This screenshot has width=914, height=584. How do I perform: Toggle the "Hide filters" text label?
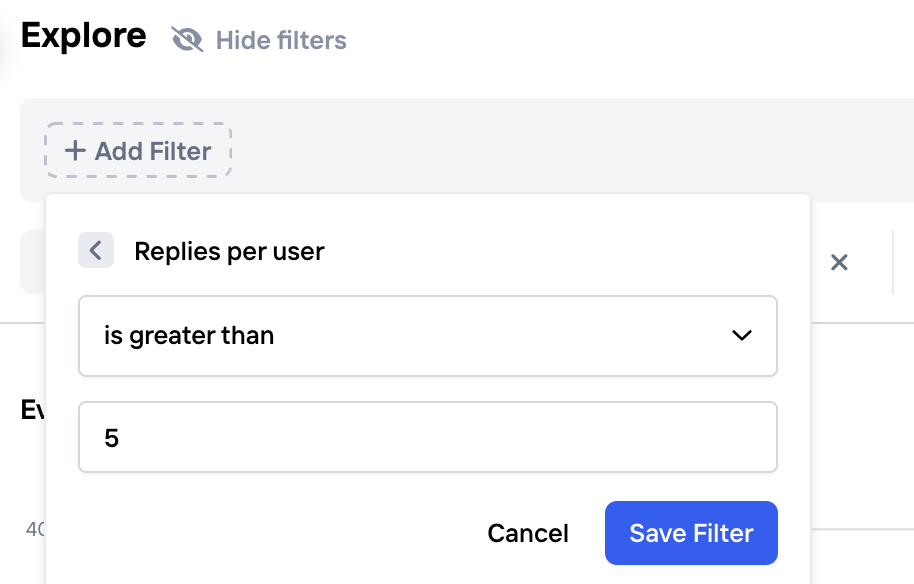click(x=281, y=41)
